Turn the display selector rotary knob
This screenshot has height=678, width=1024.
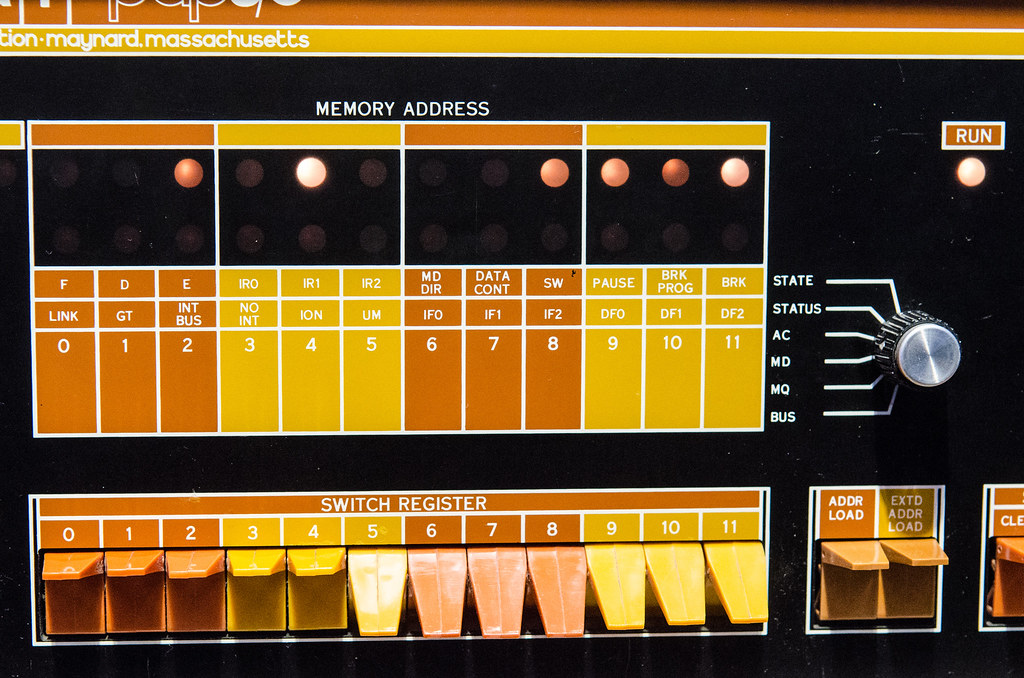920,349
